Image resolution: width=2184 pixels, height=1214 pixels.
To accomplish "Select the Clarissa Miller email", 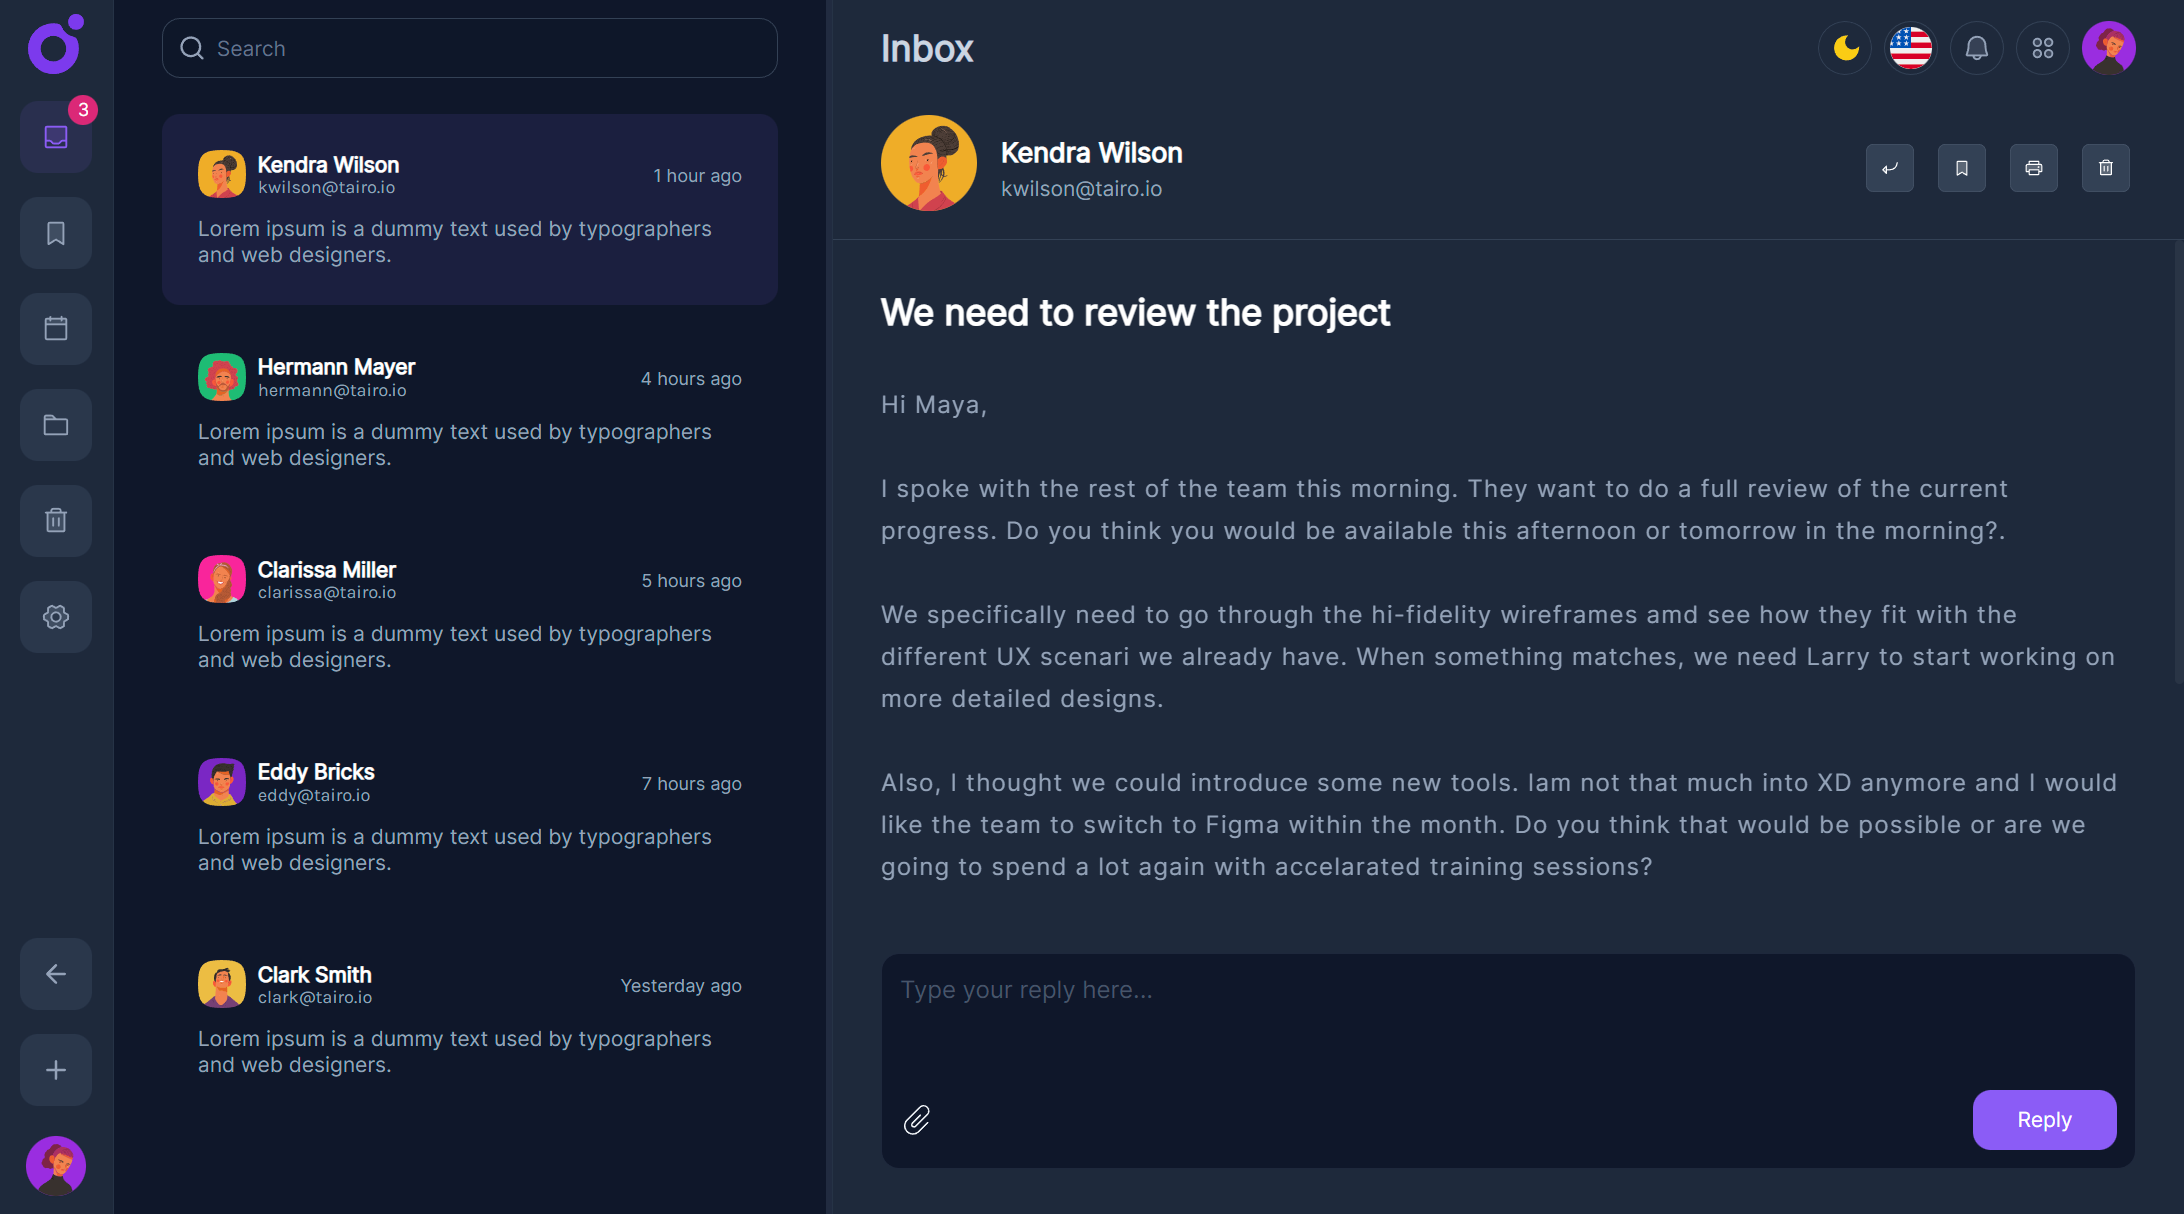I will (469, 613).
